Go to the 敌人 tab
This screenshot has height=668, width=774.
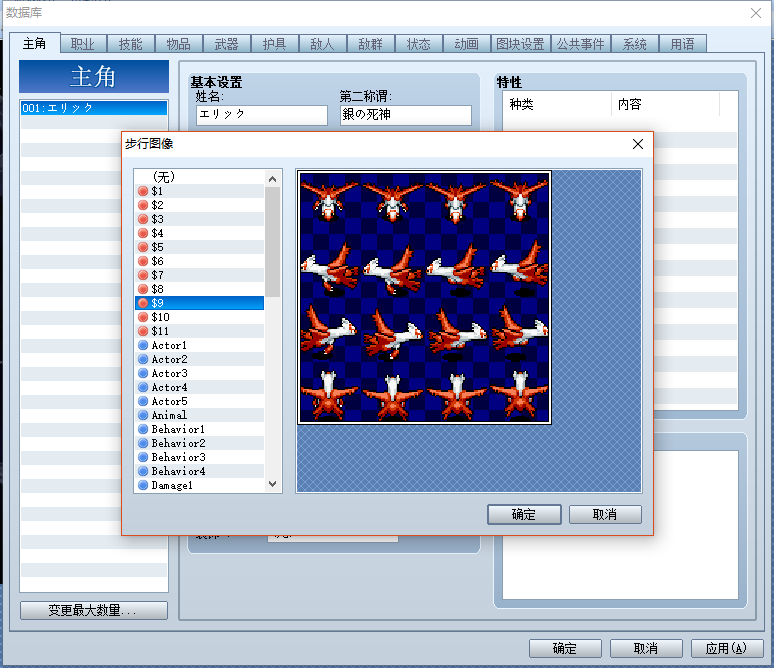click(x=322, y=44)
